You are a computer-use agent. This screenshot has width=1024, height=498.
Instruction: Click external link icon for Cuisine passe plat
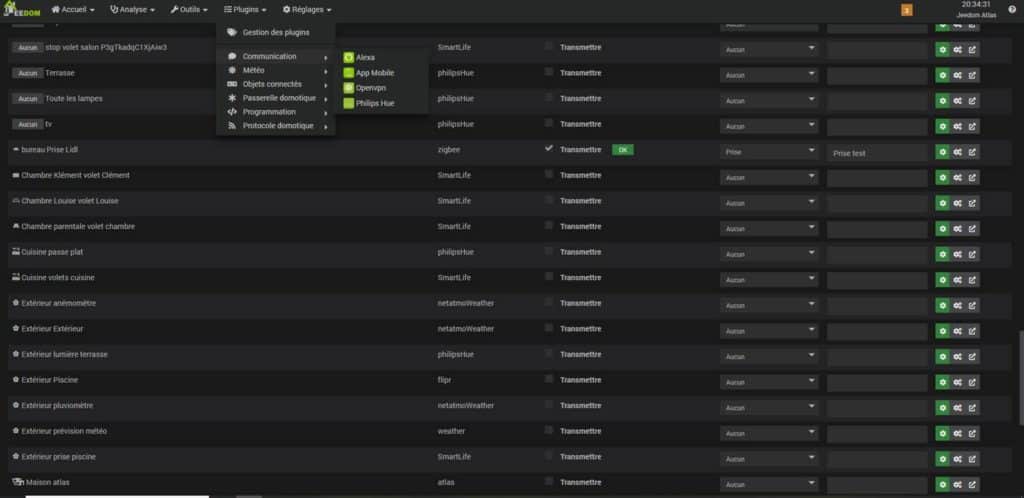(972, 254)
